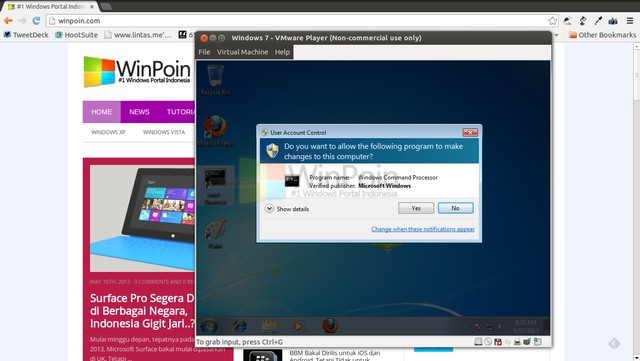Expand Show details in UAC dialog

287,209
